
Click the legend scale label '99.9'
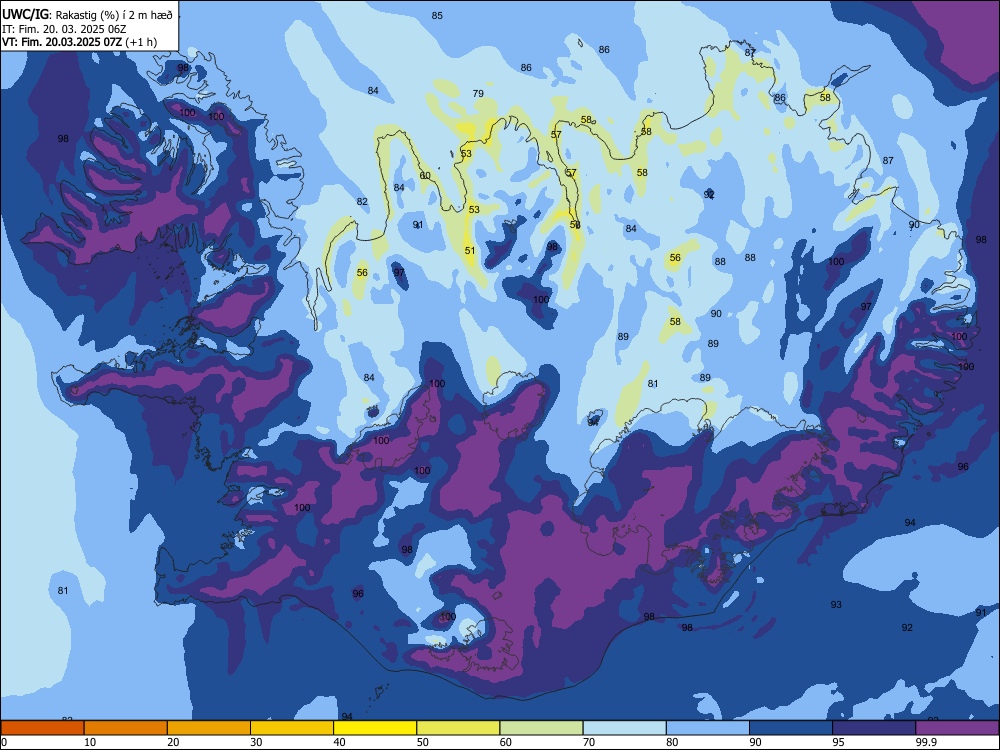coord(926,742)
